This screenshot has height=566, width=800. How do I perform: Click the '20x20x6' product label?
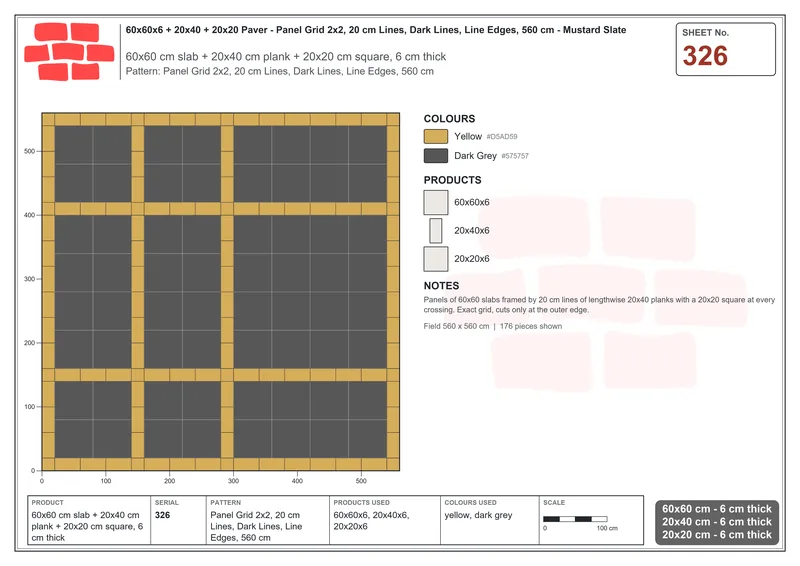click(471, 259)
